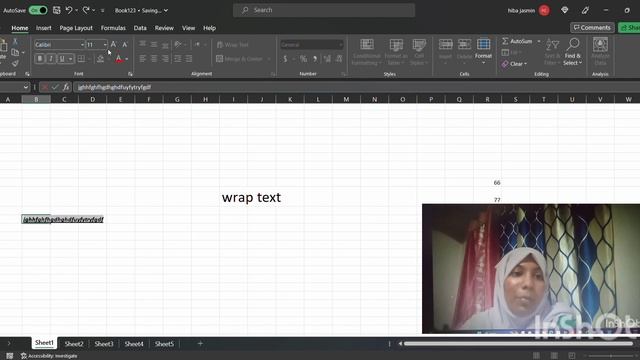Screen dimensions: 640x360
Task: Click the horizontal scrollbar thumb
Action: pyautogui.click(x=518, y=344)
